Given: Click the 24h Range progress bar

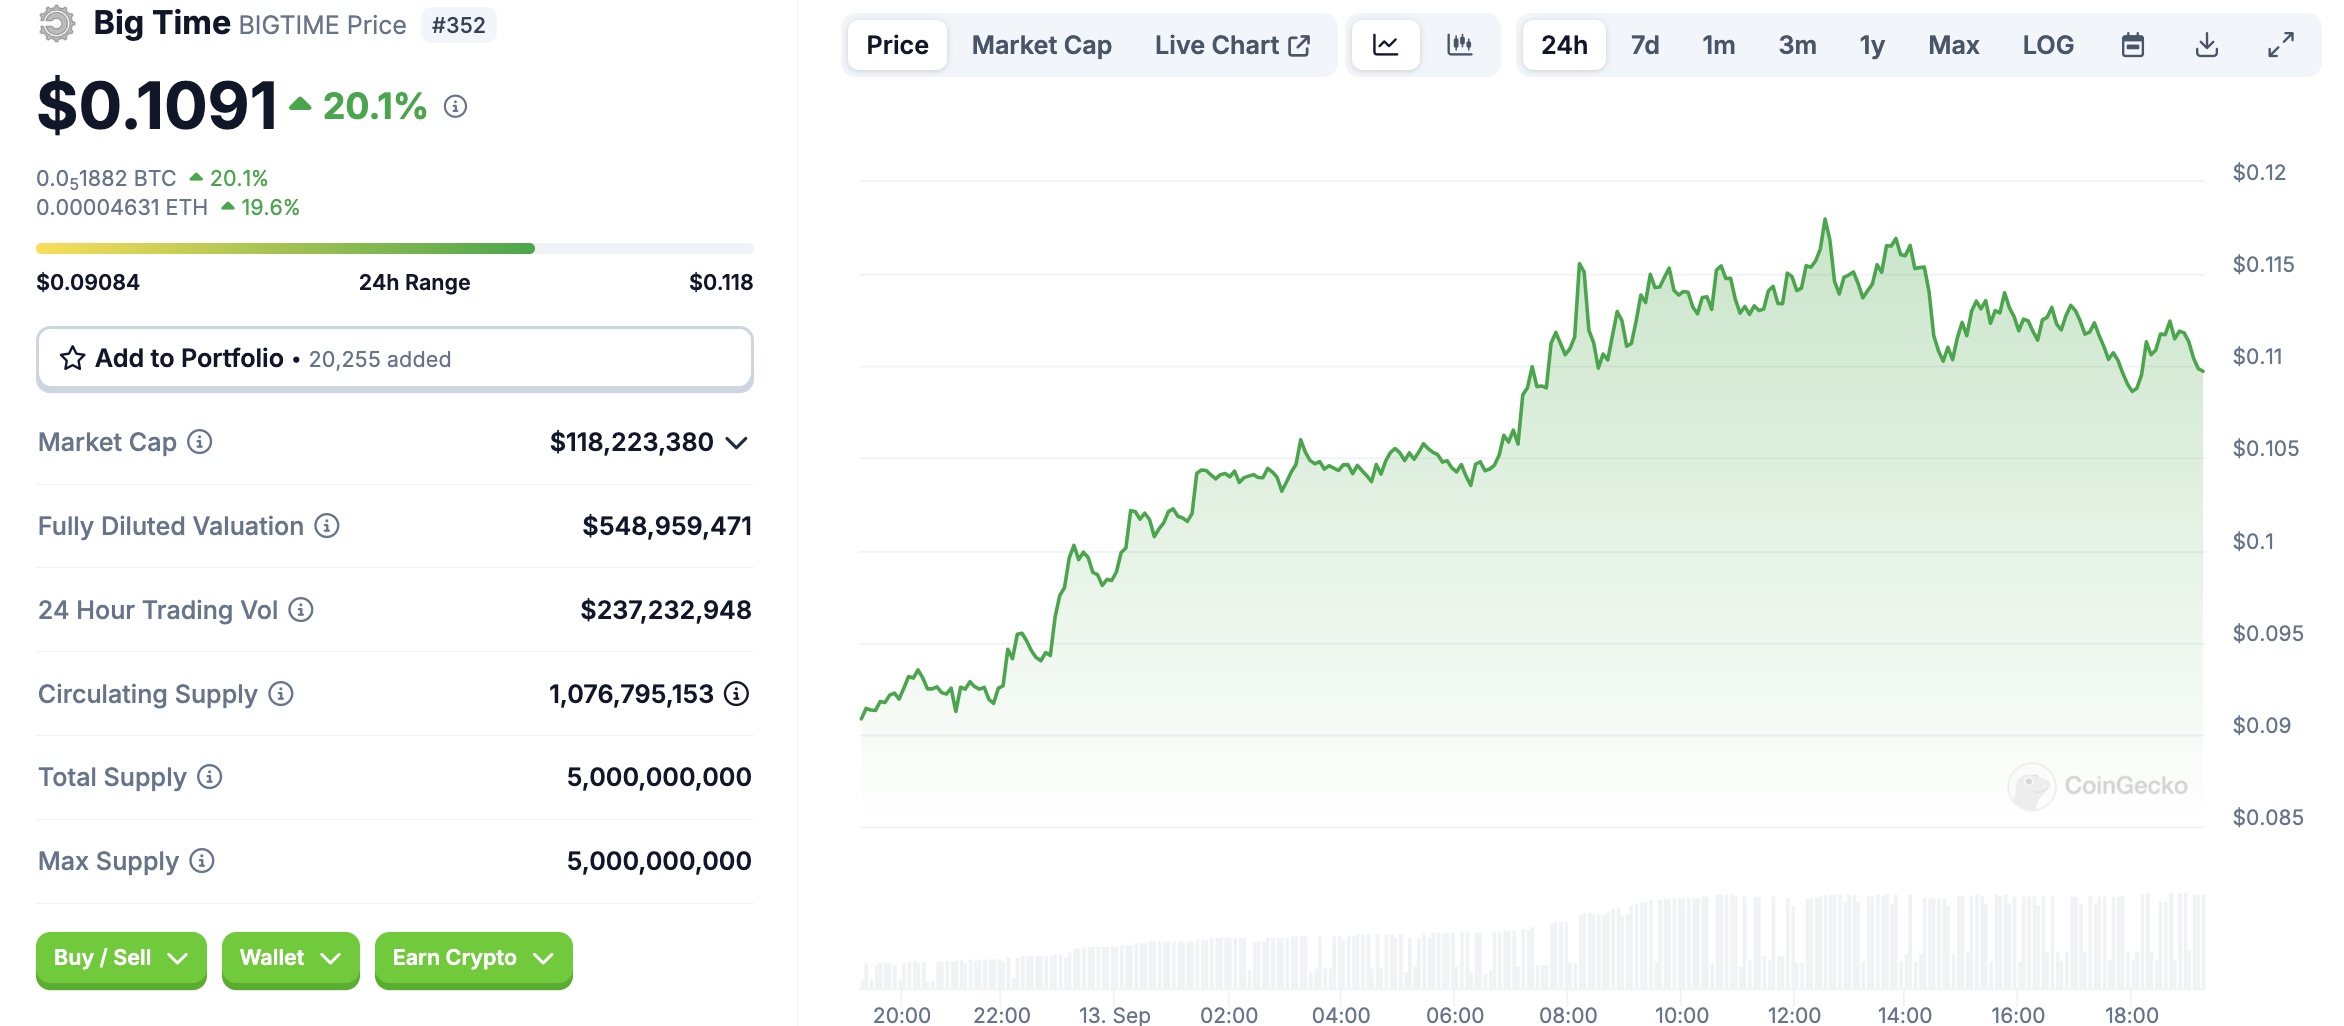Looking at the screenshot, I should tap(394, 248).
